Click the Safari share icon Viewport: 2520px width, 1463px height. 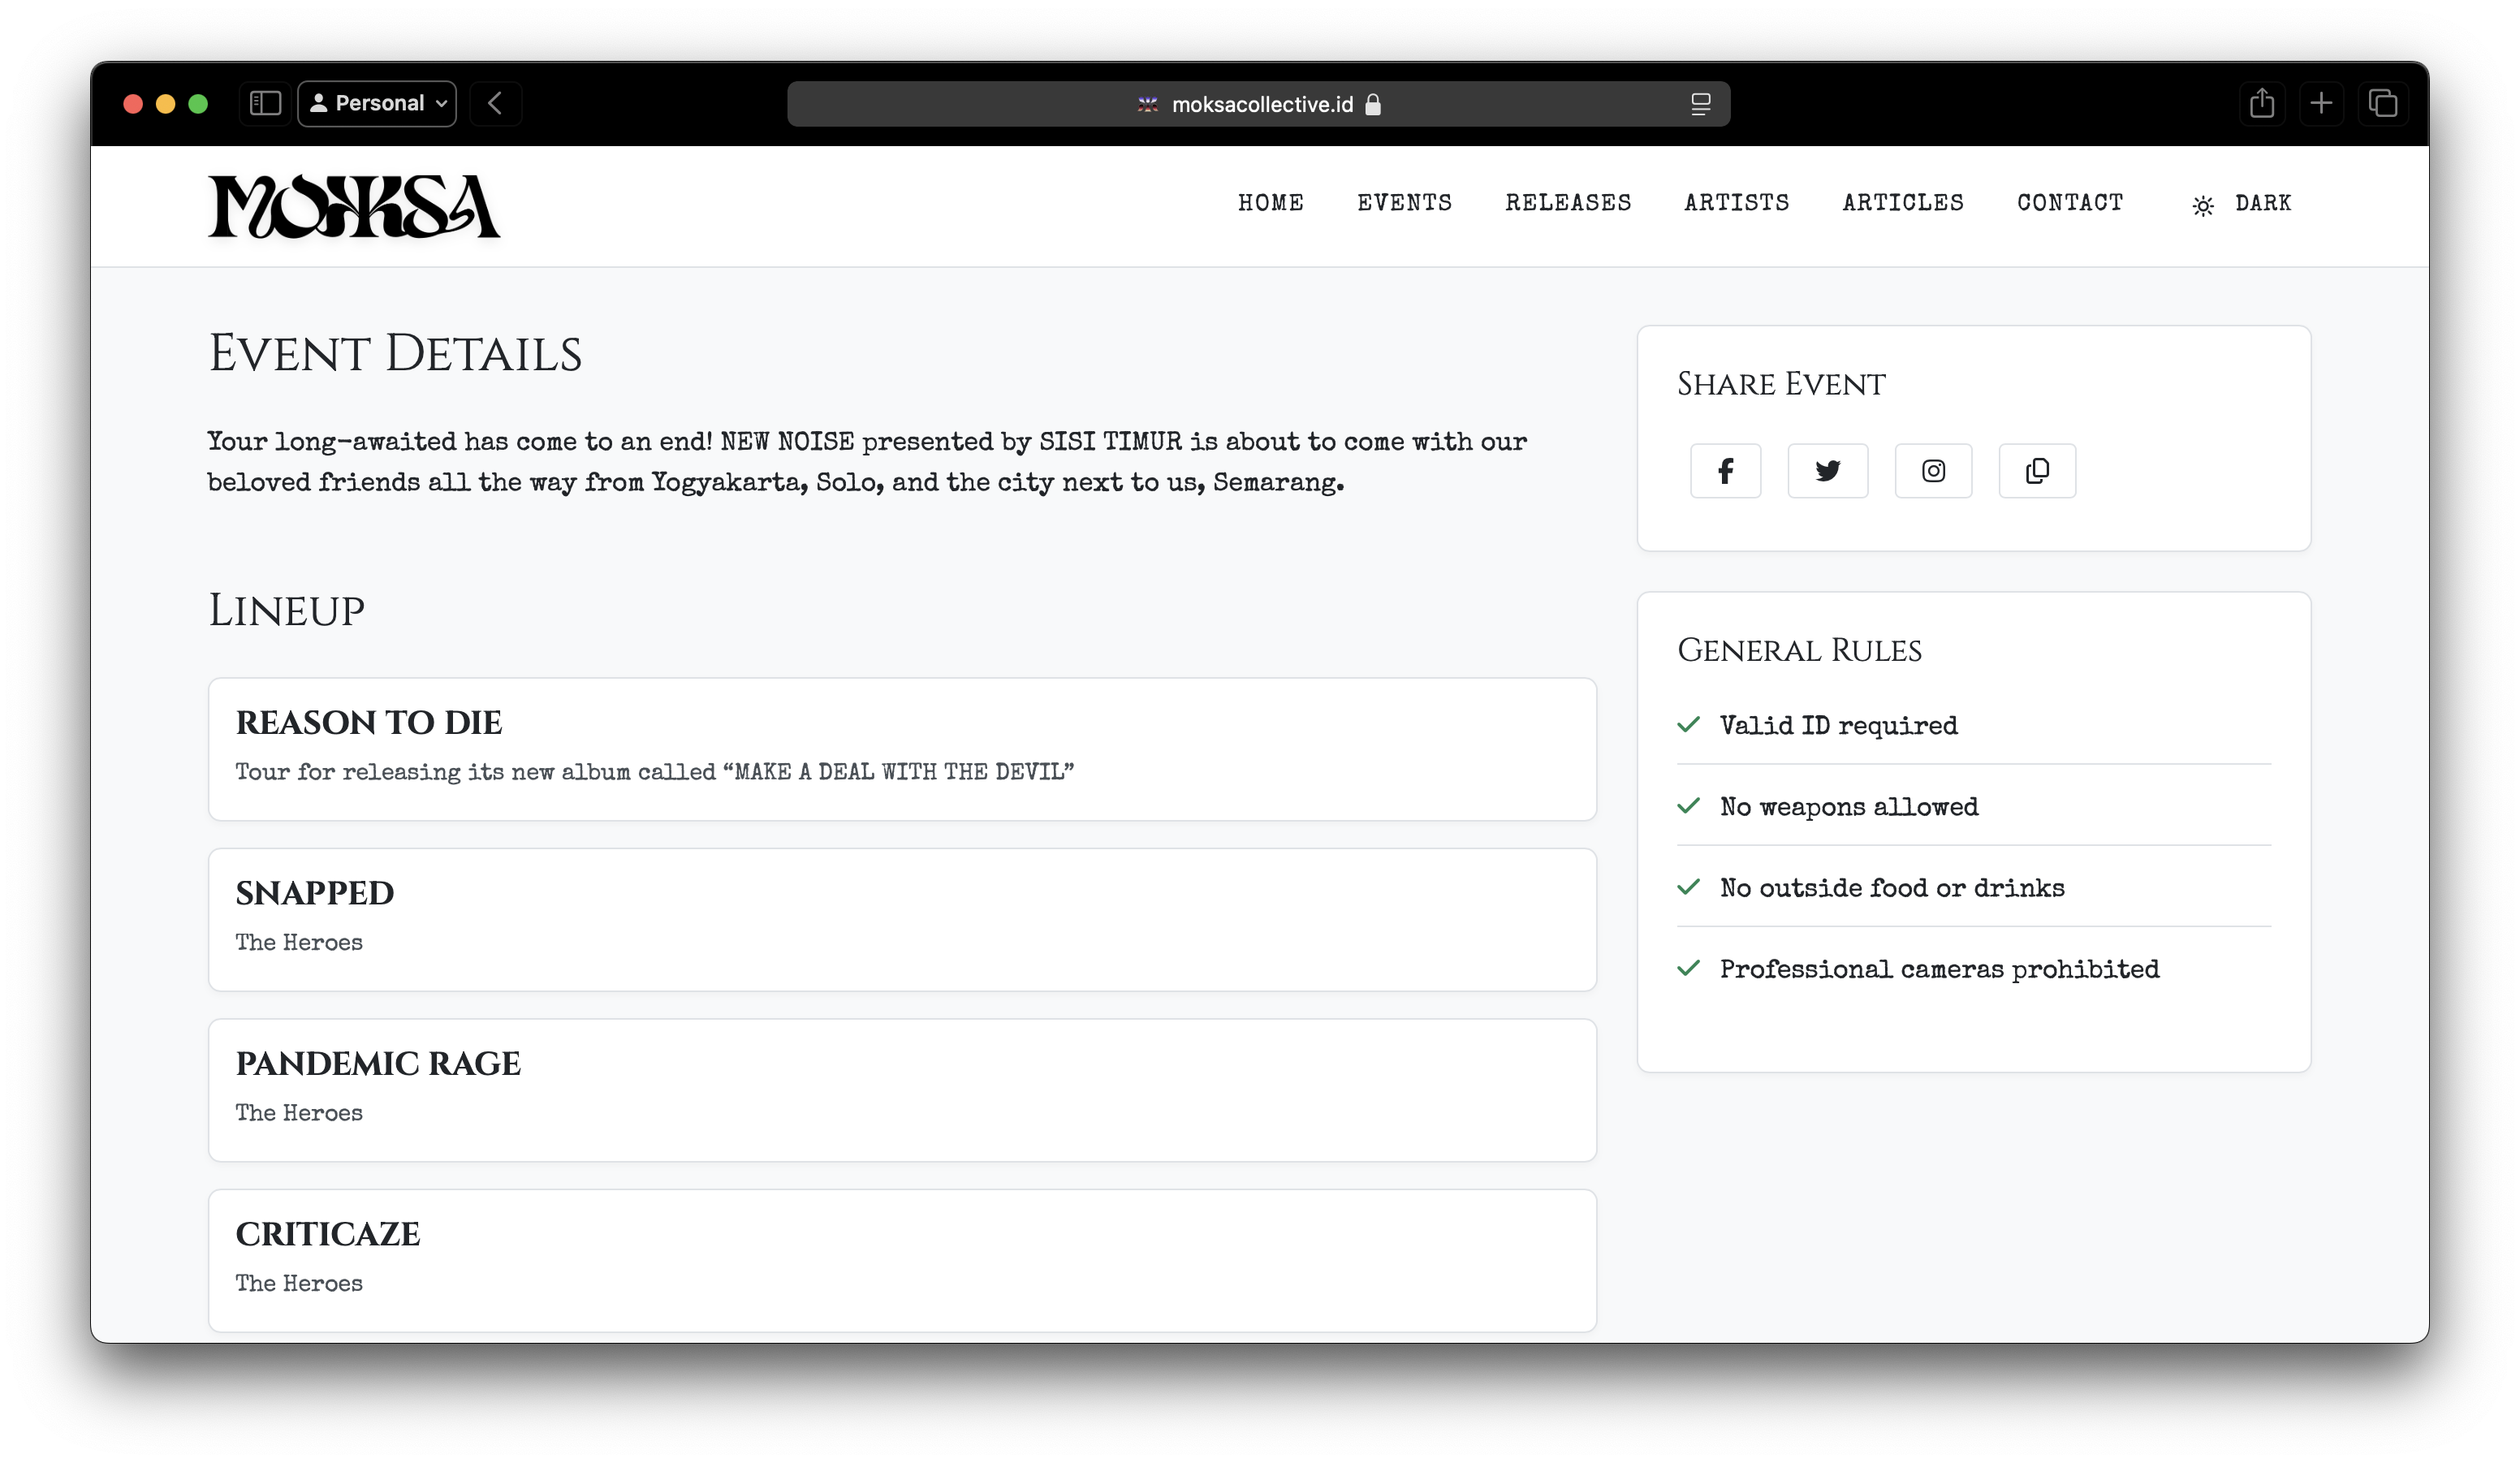pos(2262,103)
